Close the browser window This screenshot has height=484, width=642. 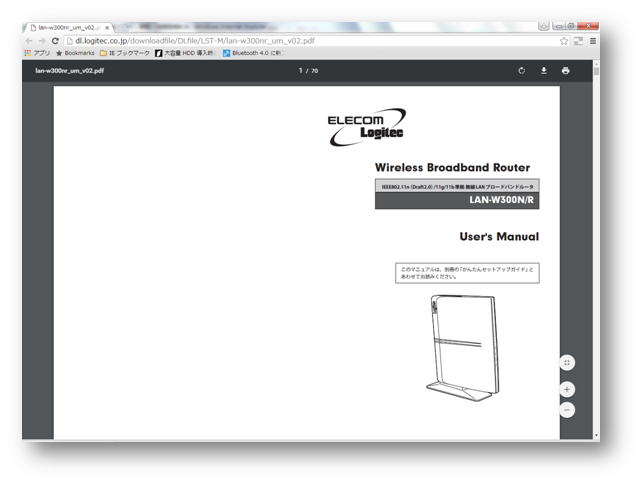pos(588,26)
